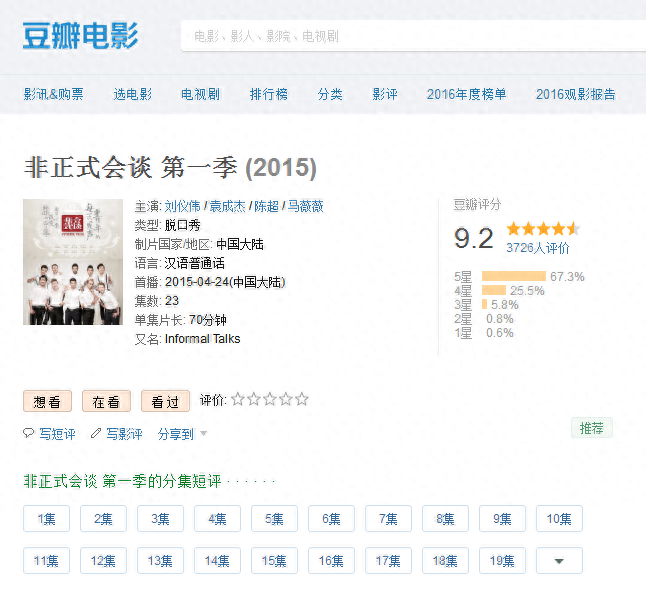The image size is (646, 592).
Task: Expand the 分享到 dropdown
Action: 182,434
